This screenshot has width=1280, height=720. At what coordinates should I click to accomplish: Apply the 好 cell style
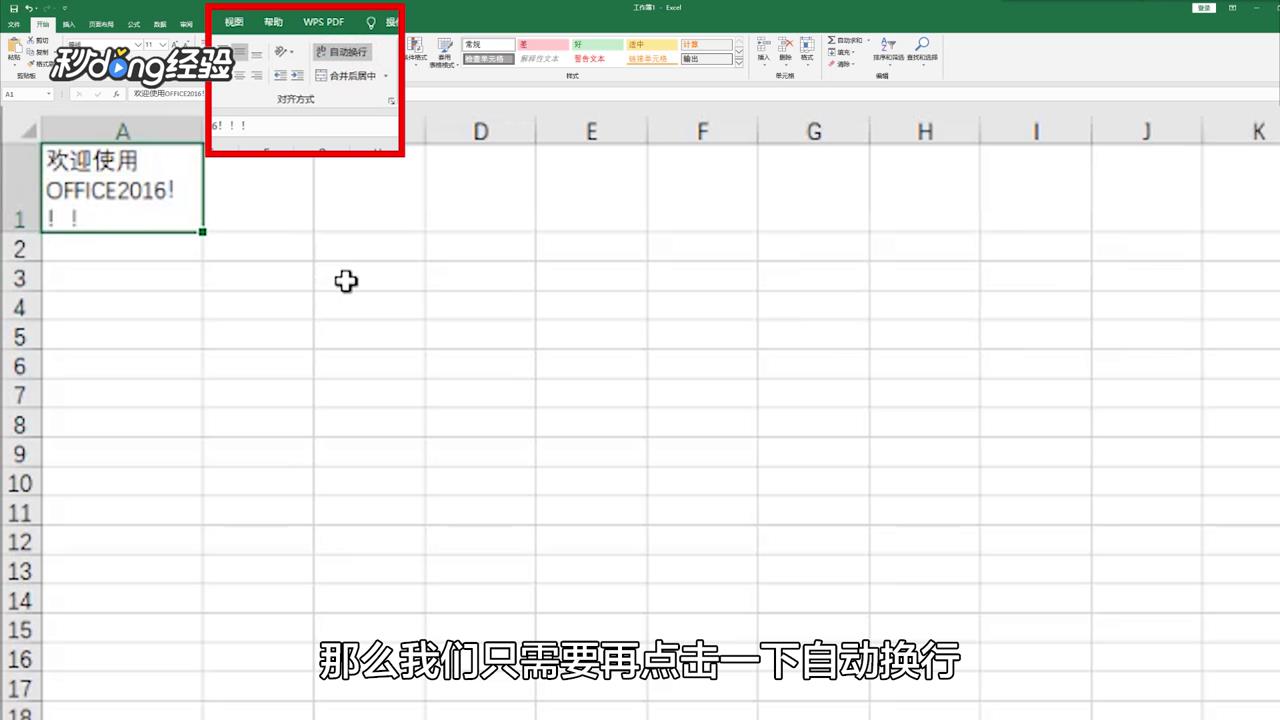coord(597,45)
